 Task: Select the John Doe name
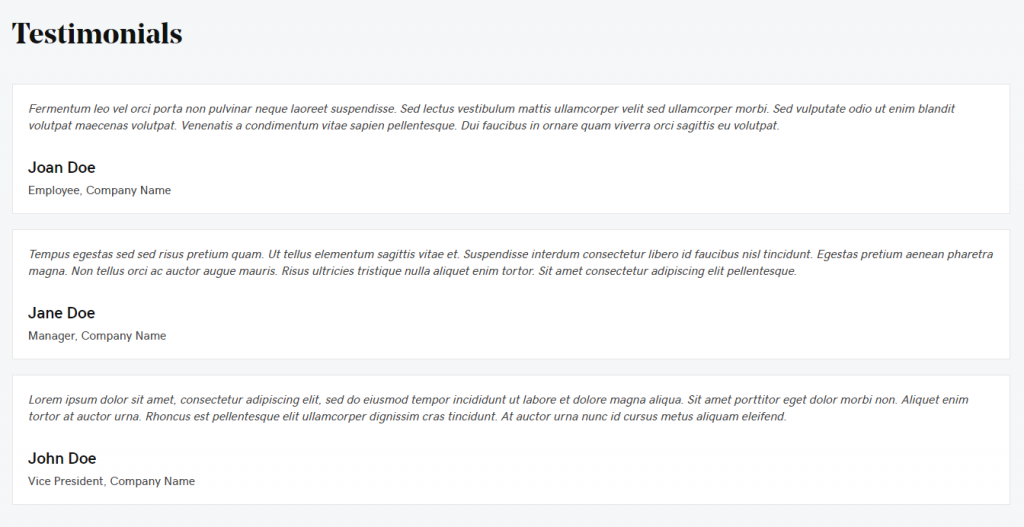62,458
